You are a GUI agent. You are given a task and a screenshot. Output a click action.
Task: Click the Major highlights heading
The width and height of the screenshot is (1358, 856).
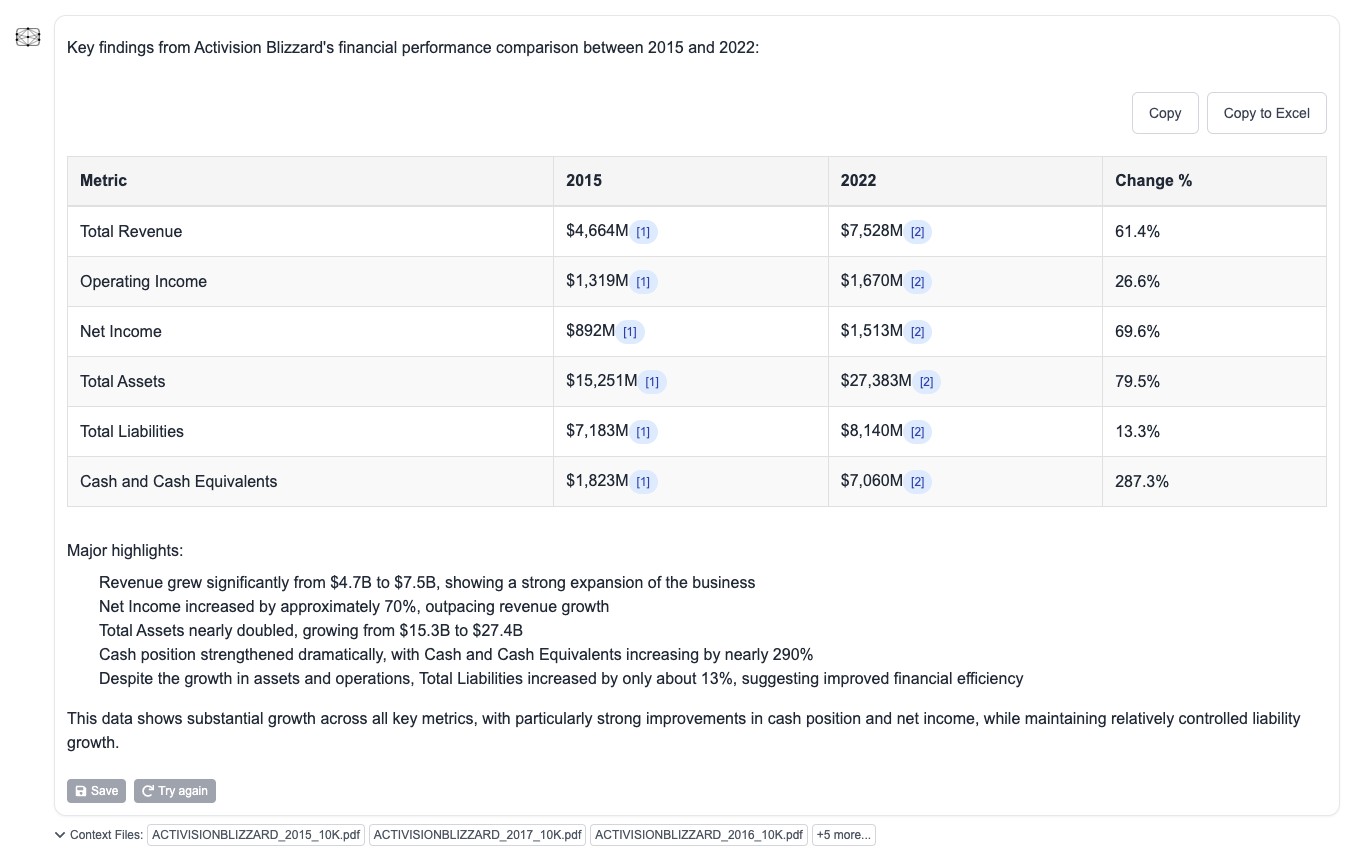pyautogui.click(x=125, y=550)
